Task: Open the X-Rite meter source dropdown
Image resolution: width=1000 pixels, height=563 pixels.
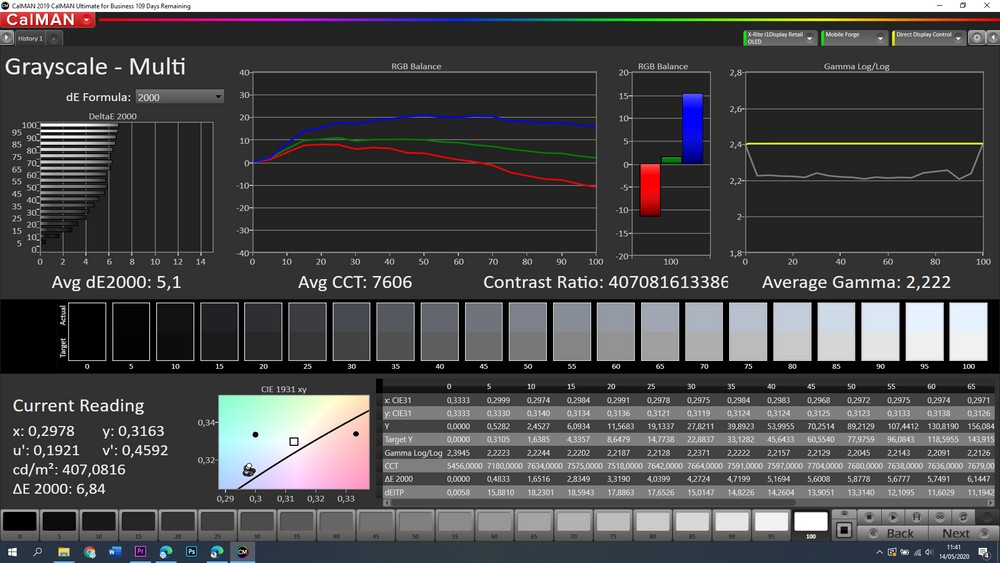Action: click(810, 38)
